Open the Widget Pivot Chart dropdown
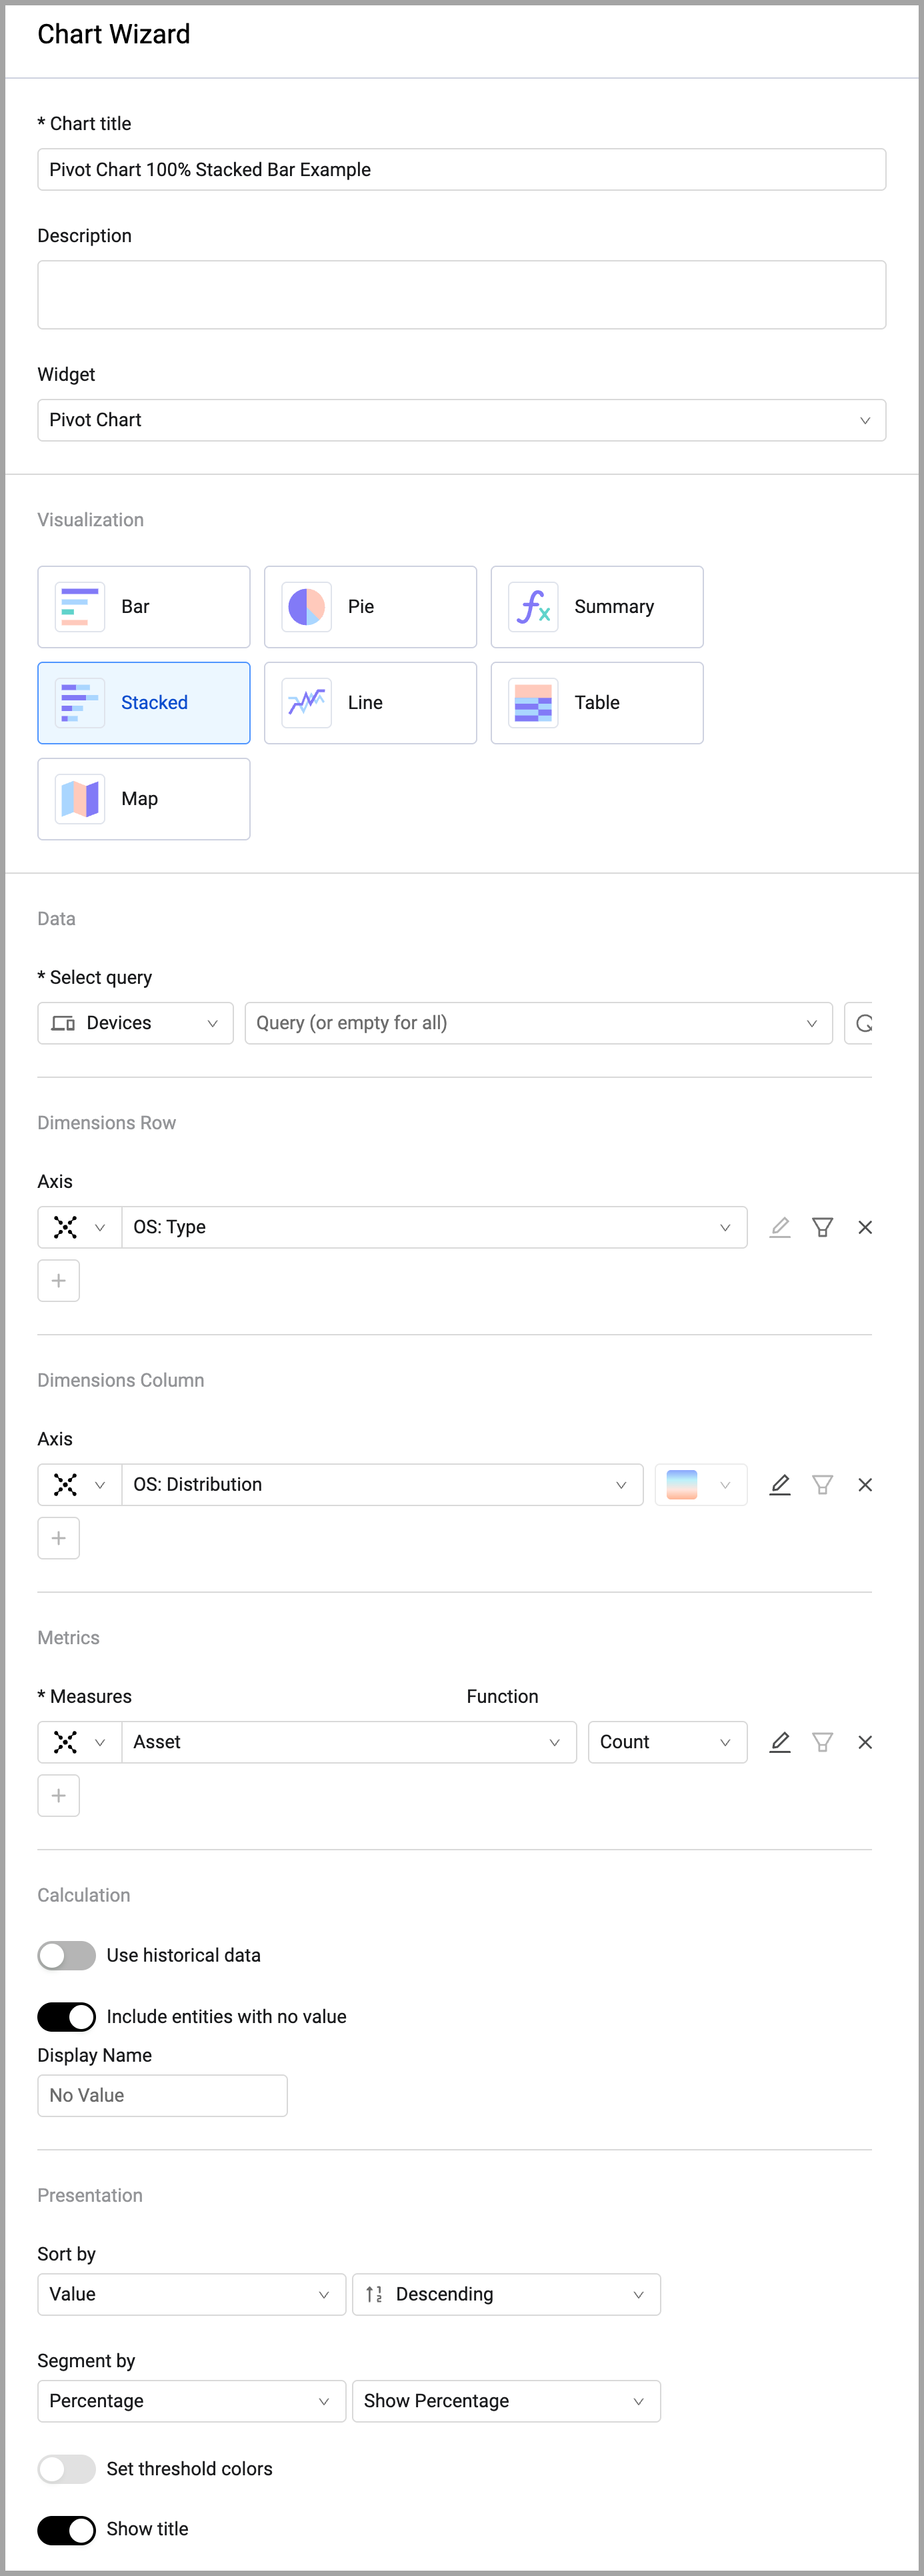This screenshot has width=924, height=2576. (x=461, y=420)
